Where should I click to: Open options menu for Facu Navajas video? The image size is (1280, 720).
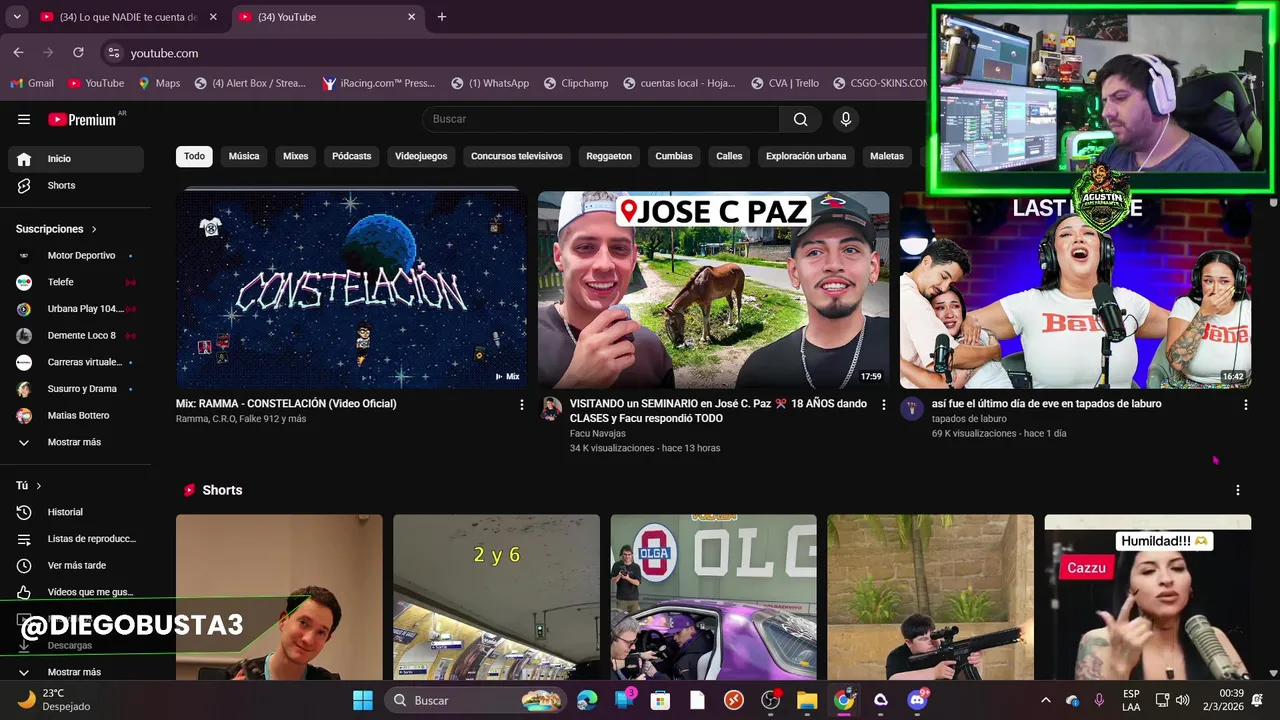(x=883, y=404)
